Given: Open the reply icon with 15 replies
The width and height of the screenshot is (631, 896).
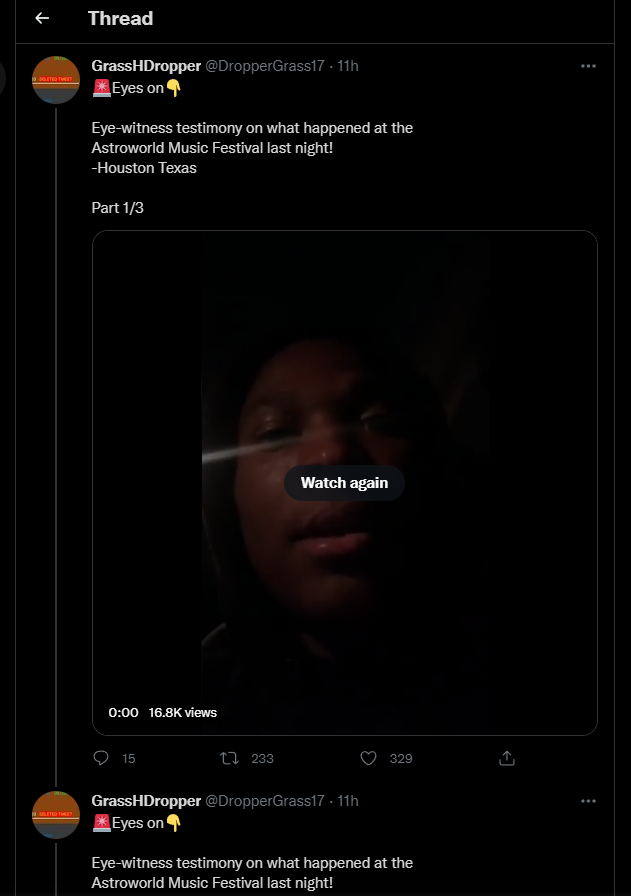Looking at the screenshot, I should [101, 758].
